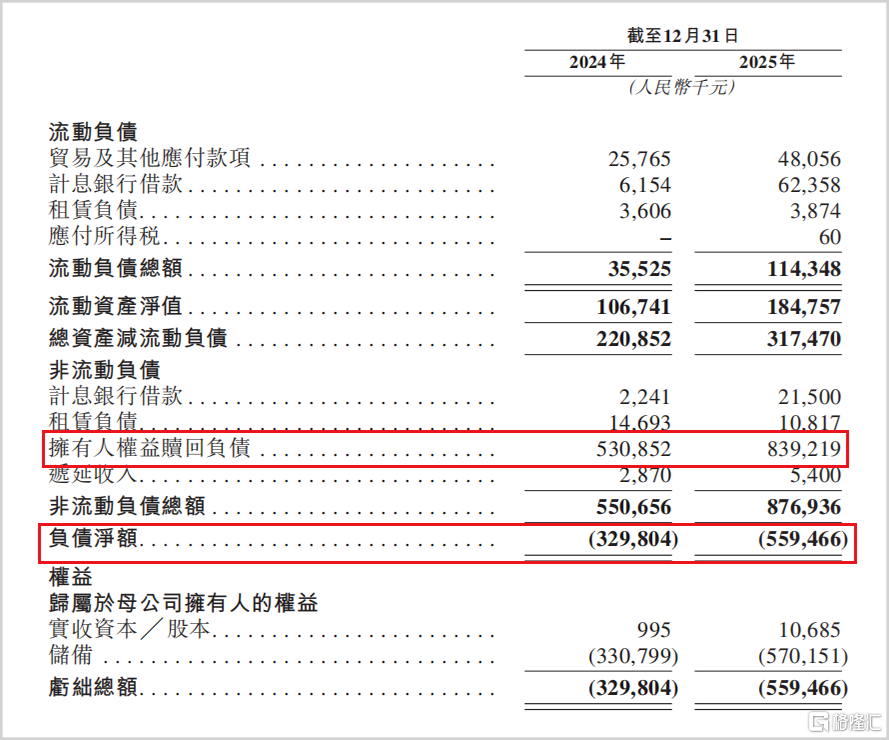Select highlighted 擁有人權益贖回負債 row label
This screenshot has width=889, height=740.
click(149, 448)
